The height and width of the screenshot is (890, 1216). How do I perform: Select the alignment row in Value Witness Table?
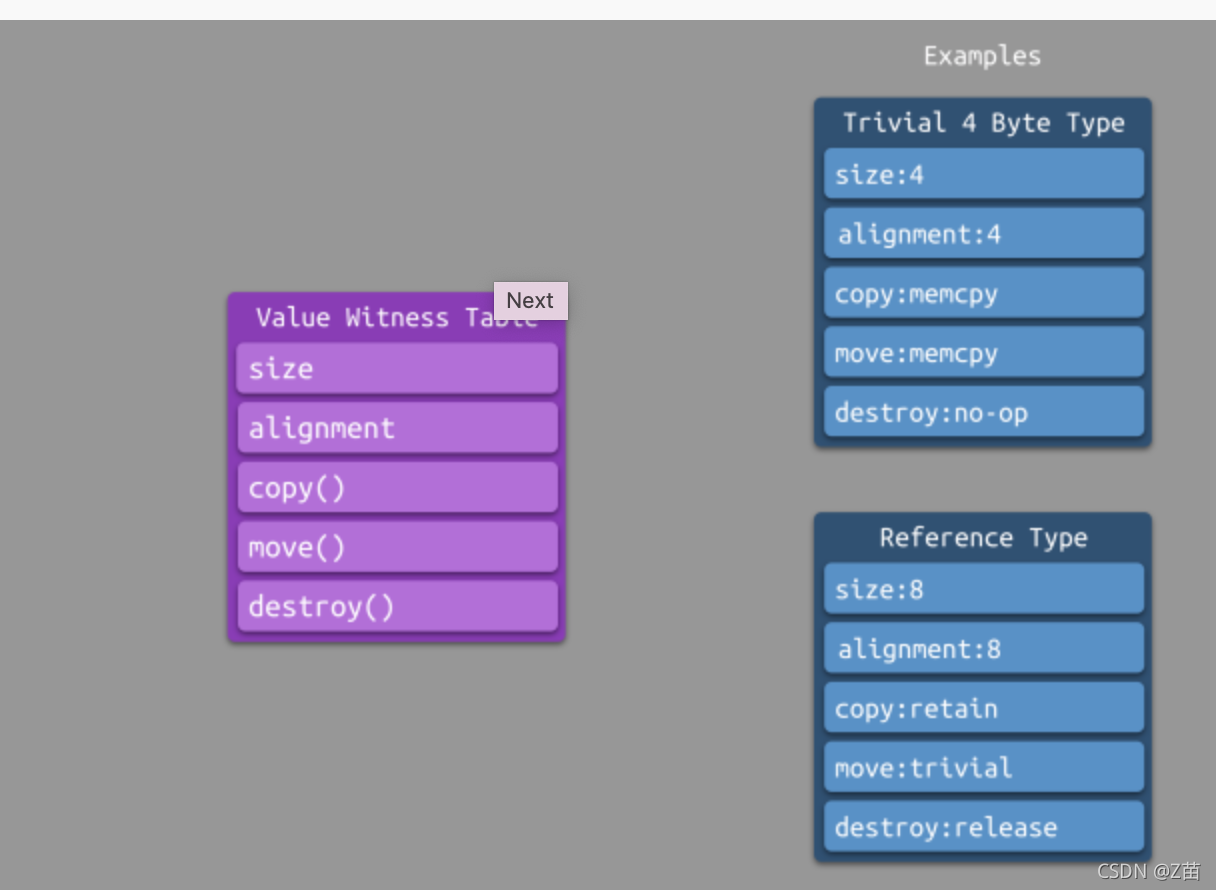point(397,428)
